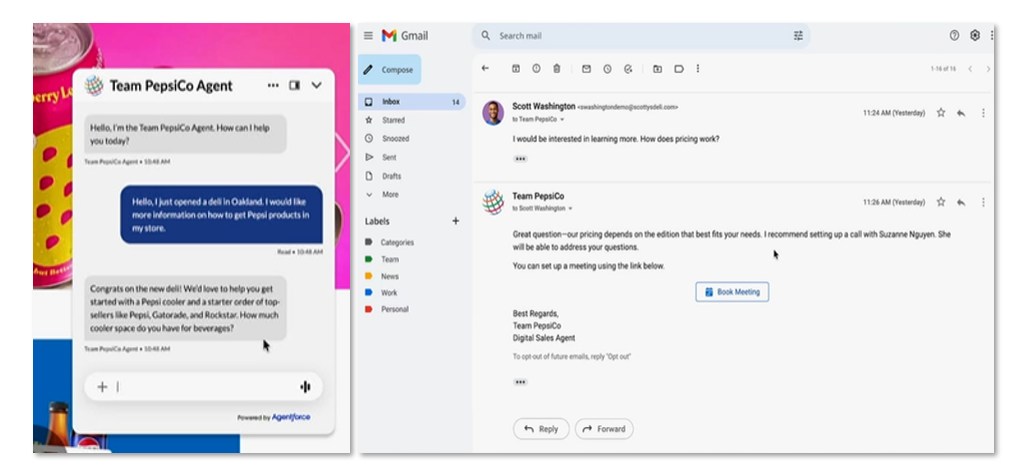This screenshot has height=467, width=1027.
Task: Click the Gmail main menu hamburger icon
Action: 368,36
